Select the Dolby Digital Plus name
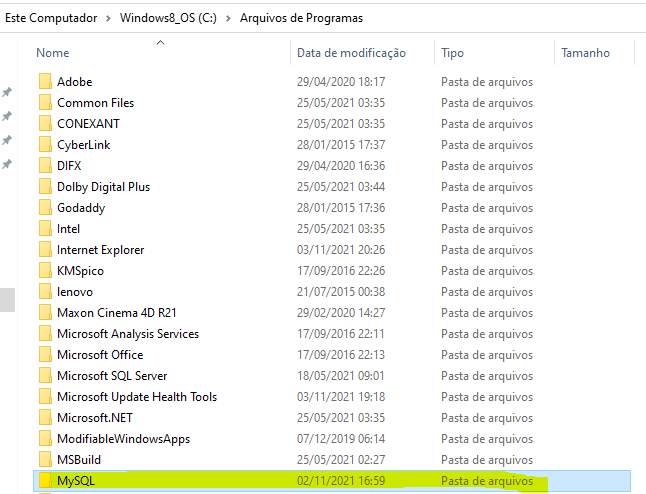 (x=103, y=187)
